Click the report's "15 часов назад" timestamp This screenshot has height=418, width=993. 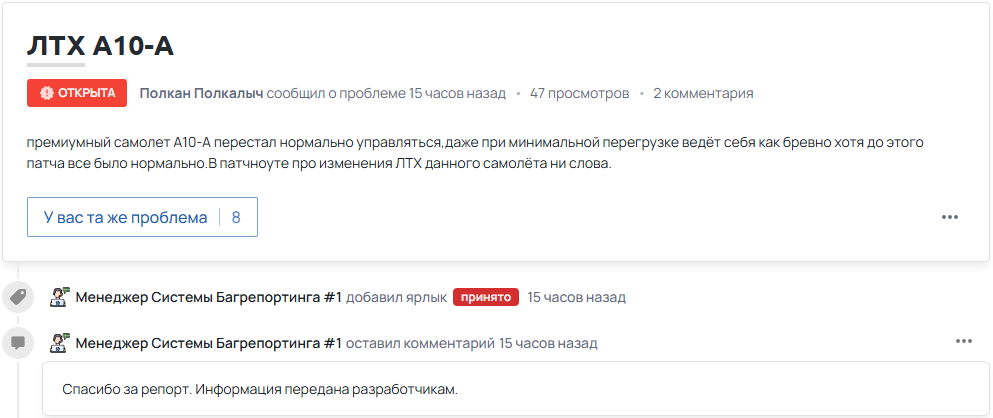(457, 93)
